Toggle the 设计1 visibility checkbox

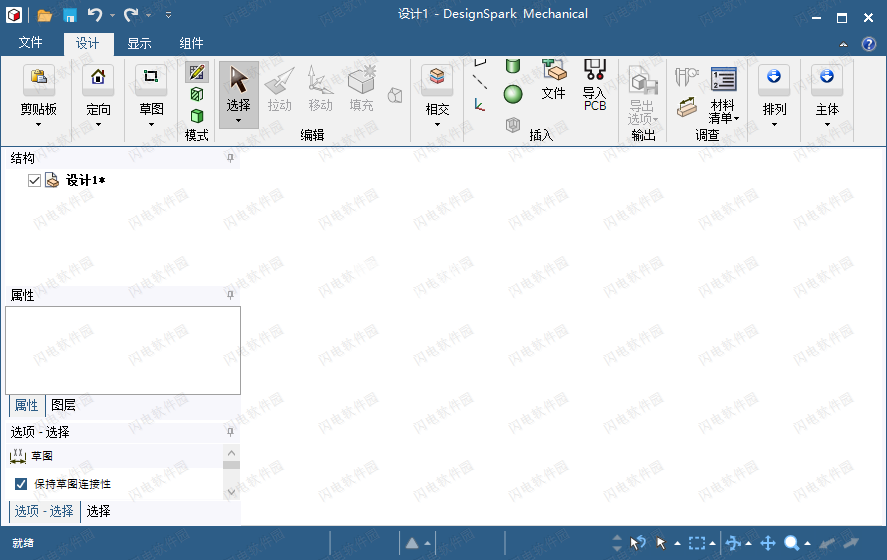[x=34, y=180]
